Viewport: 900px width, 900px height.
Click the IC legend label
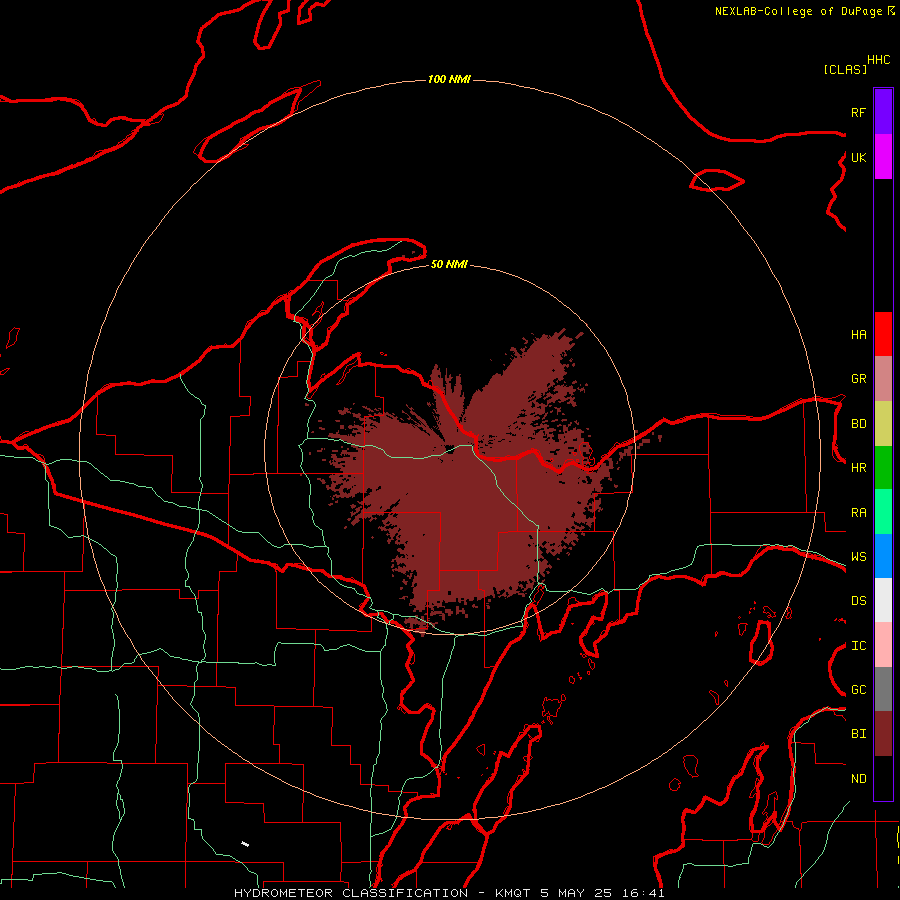pyautogui.click(x=858, y=645)
